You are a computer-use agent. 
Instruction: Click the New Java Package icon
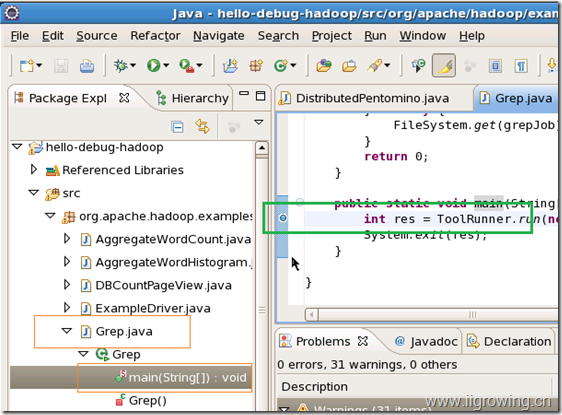click(256, 66)
